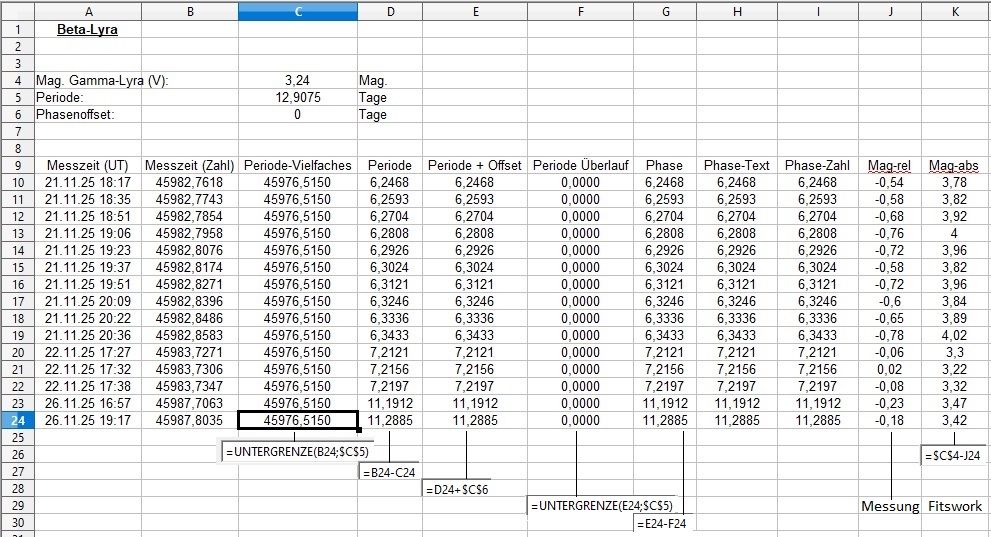Click the Fitswork label
The height and width of the screenshot is (537, 991).
954,506
